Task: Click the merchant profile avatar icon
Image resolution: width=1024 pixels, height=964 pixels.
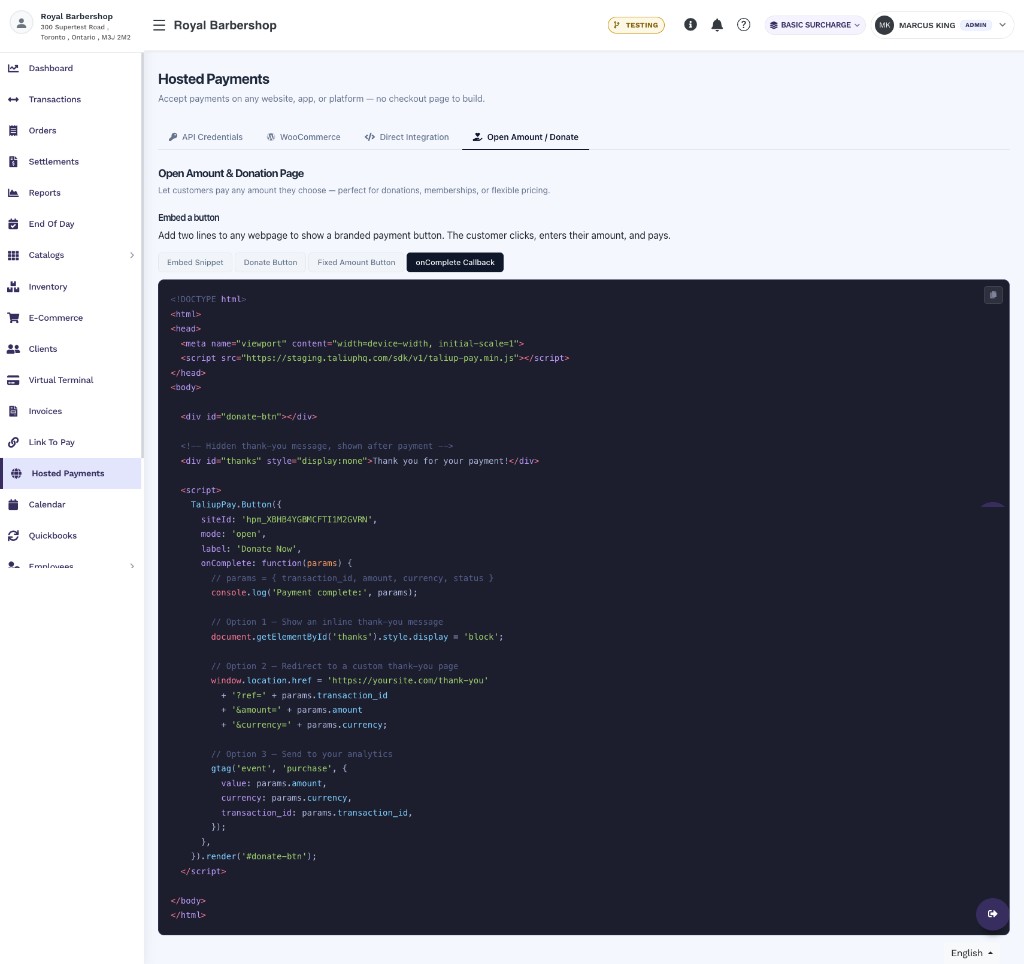Action: (22, 23)
